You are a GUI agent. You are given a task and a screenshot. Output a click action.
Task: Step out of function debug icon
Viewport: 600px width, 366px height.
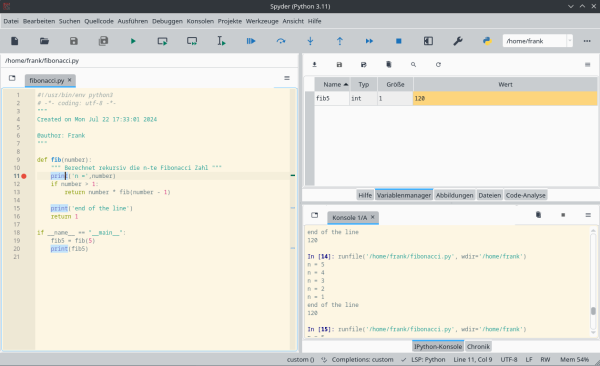[x=340, y=41]
